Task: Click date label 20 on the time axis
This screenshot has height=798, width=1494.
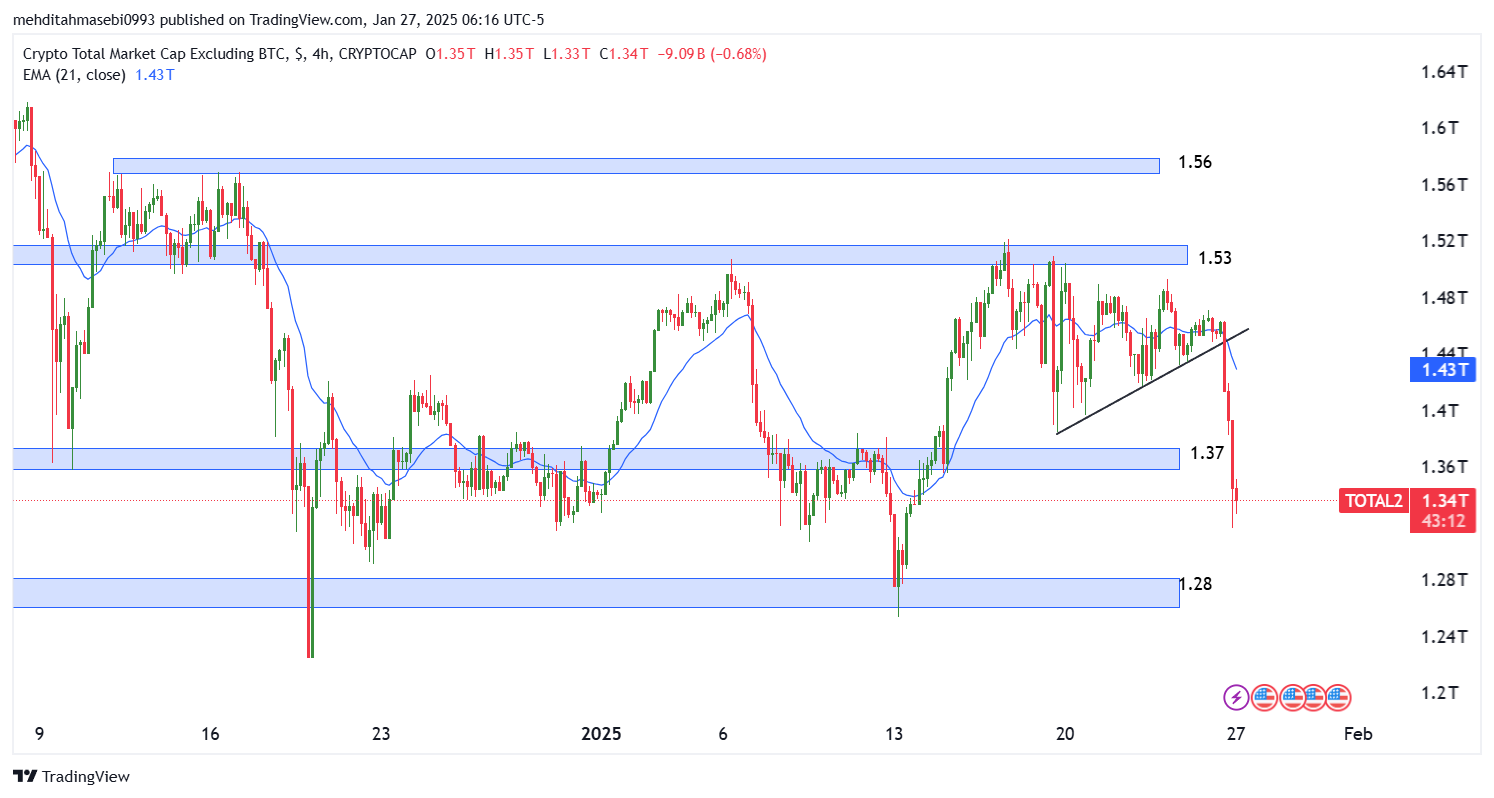Action: coord(1065,734)
